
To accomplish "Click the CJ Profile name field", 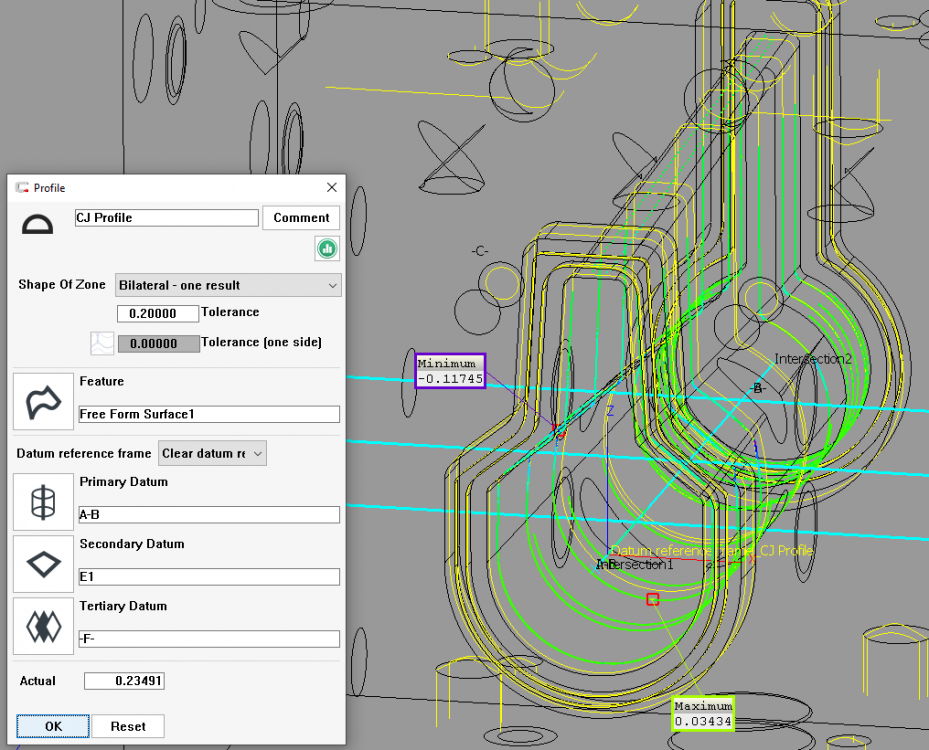I will pos(166,217).
